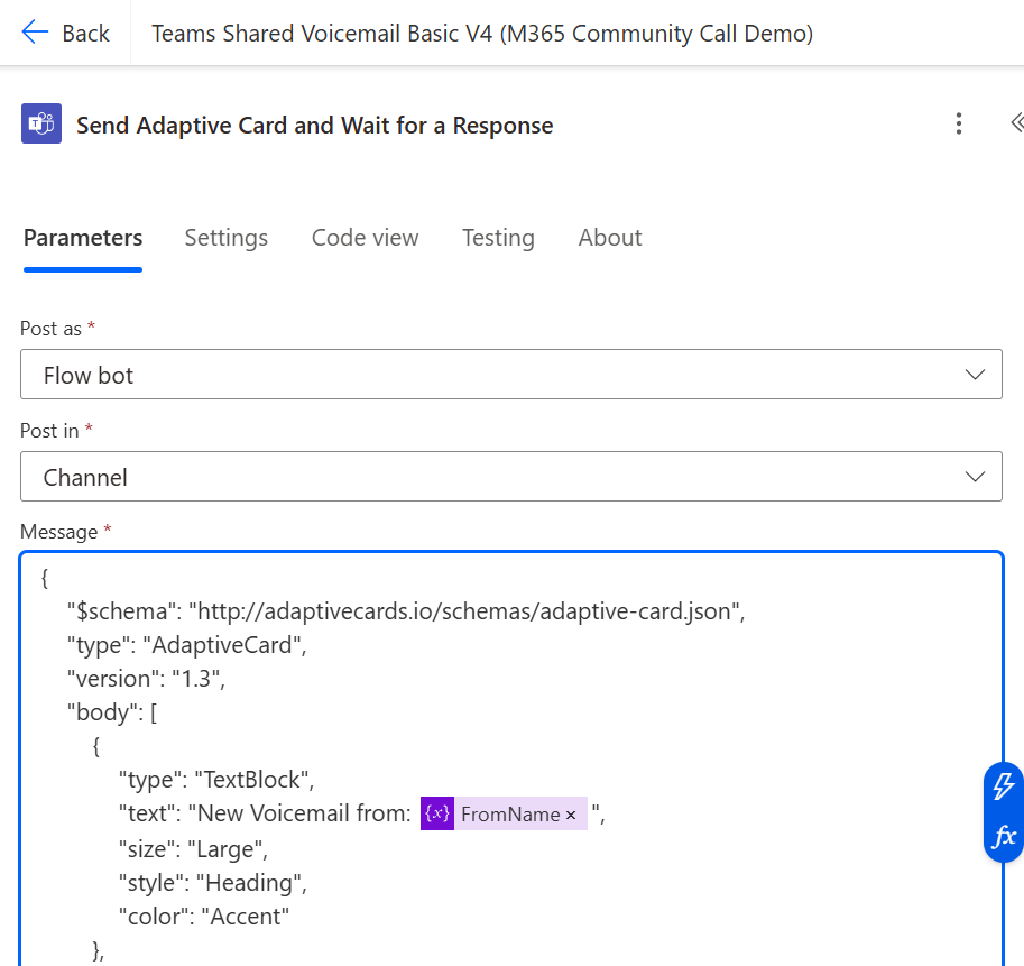
Task: Collapse the panel using the double-chevron icon
Action: [x=1015, y=122]
